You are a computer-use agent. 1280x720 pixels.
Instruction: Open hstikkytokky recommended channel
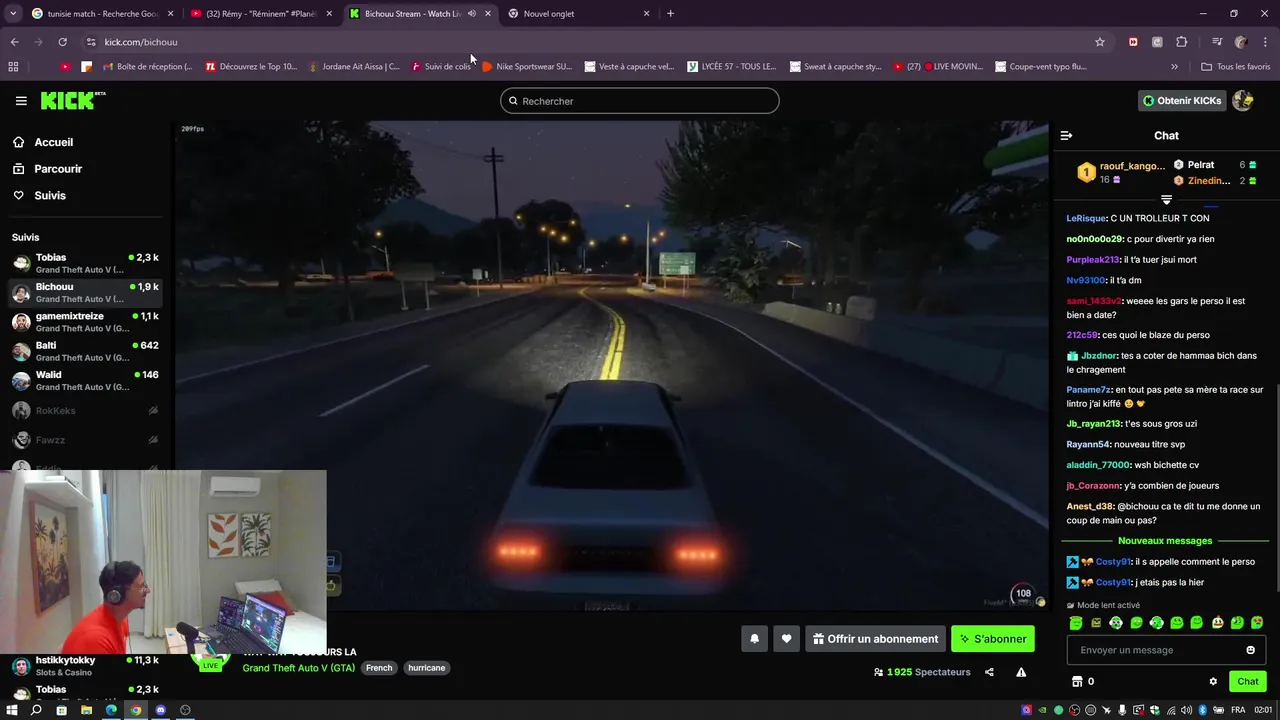85,666
